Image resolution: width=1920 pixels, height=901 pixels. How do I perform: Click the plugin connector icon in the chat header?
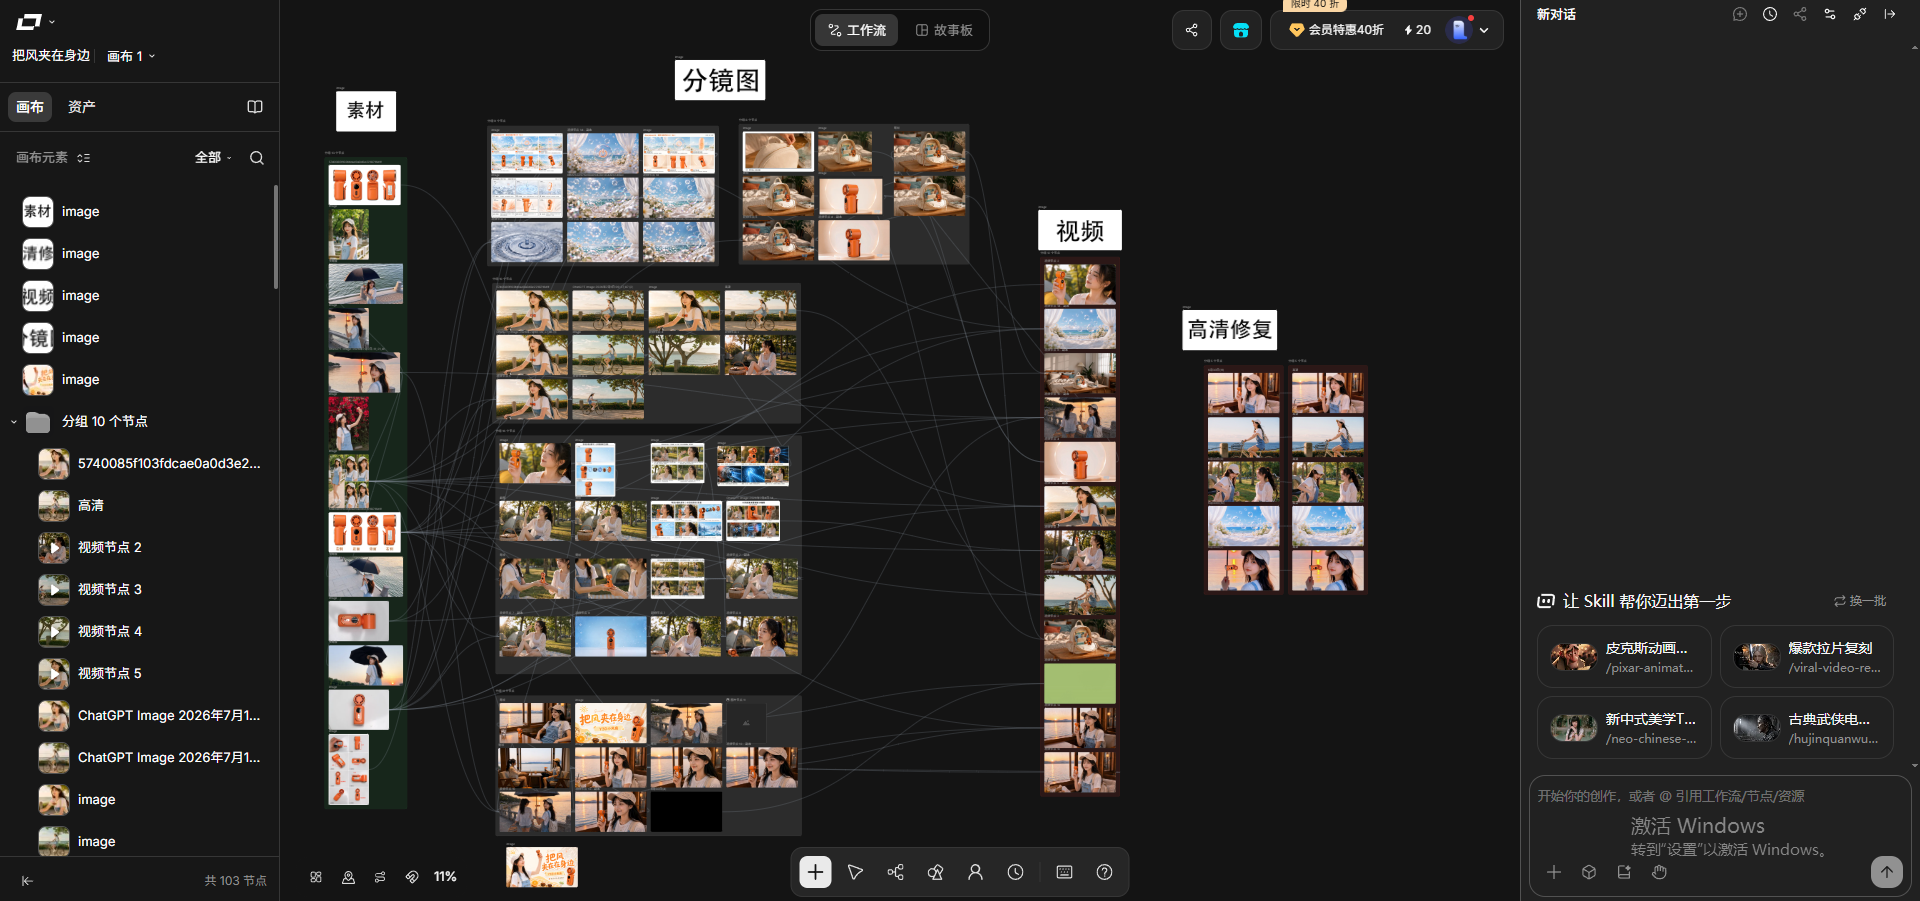(x=1860, y=14)
